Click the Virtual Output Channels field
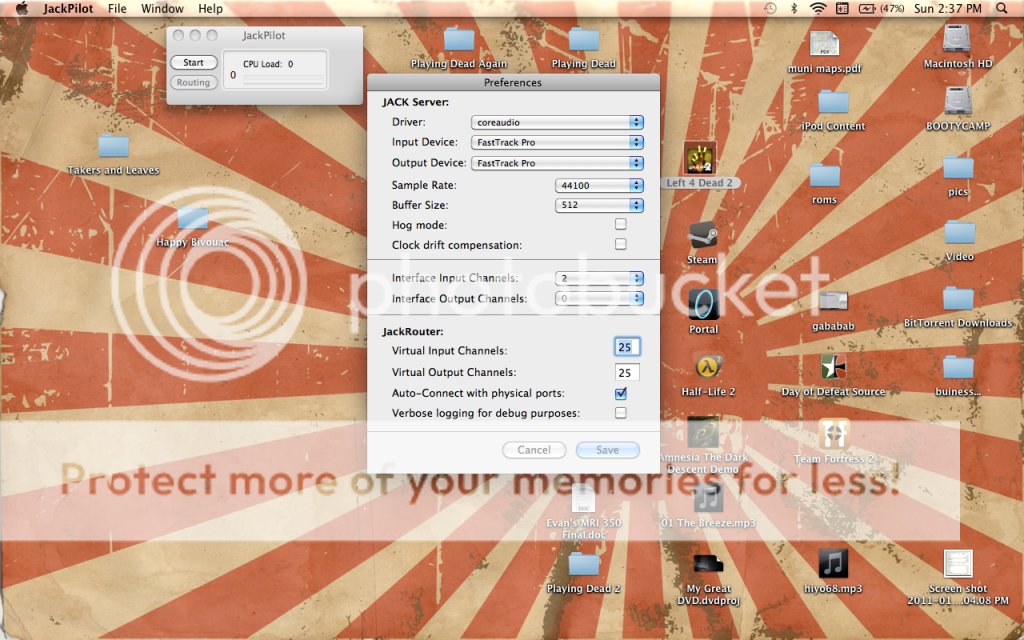This screenshot has height=640, width=1024. coord(627,373)
